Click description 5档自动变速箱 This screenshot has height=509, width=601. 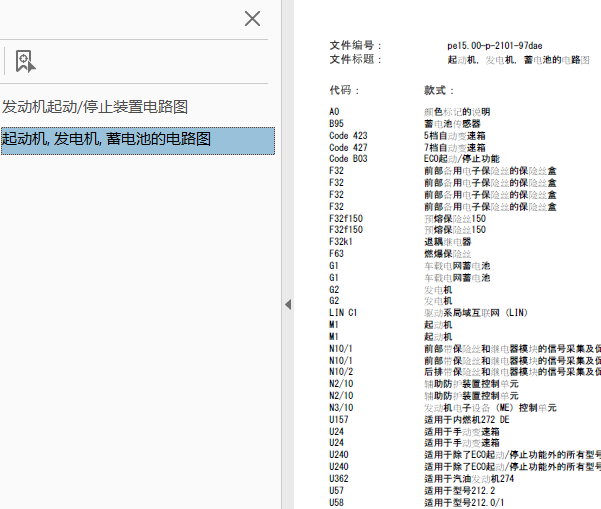455,136
